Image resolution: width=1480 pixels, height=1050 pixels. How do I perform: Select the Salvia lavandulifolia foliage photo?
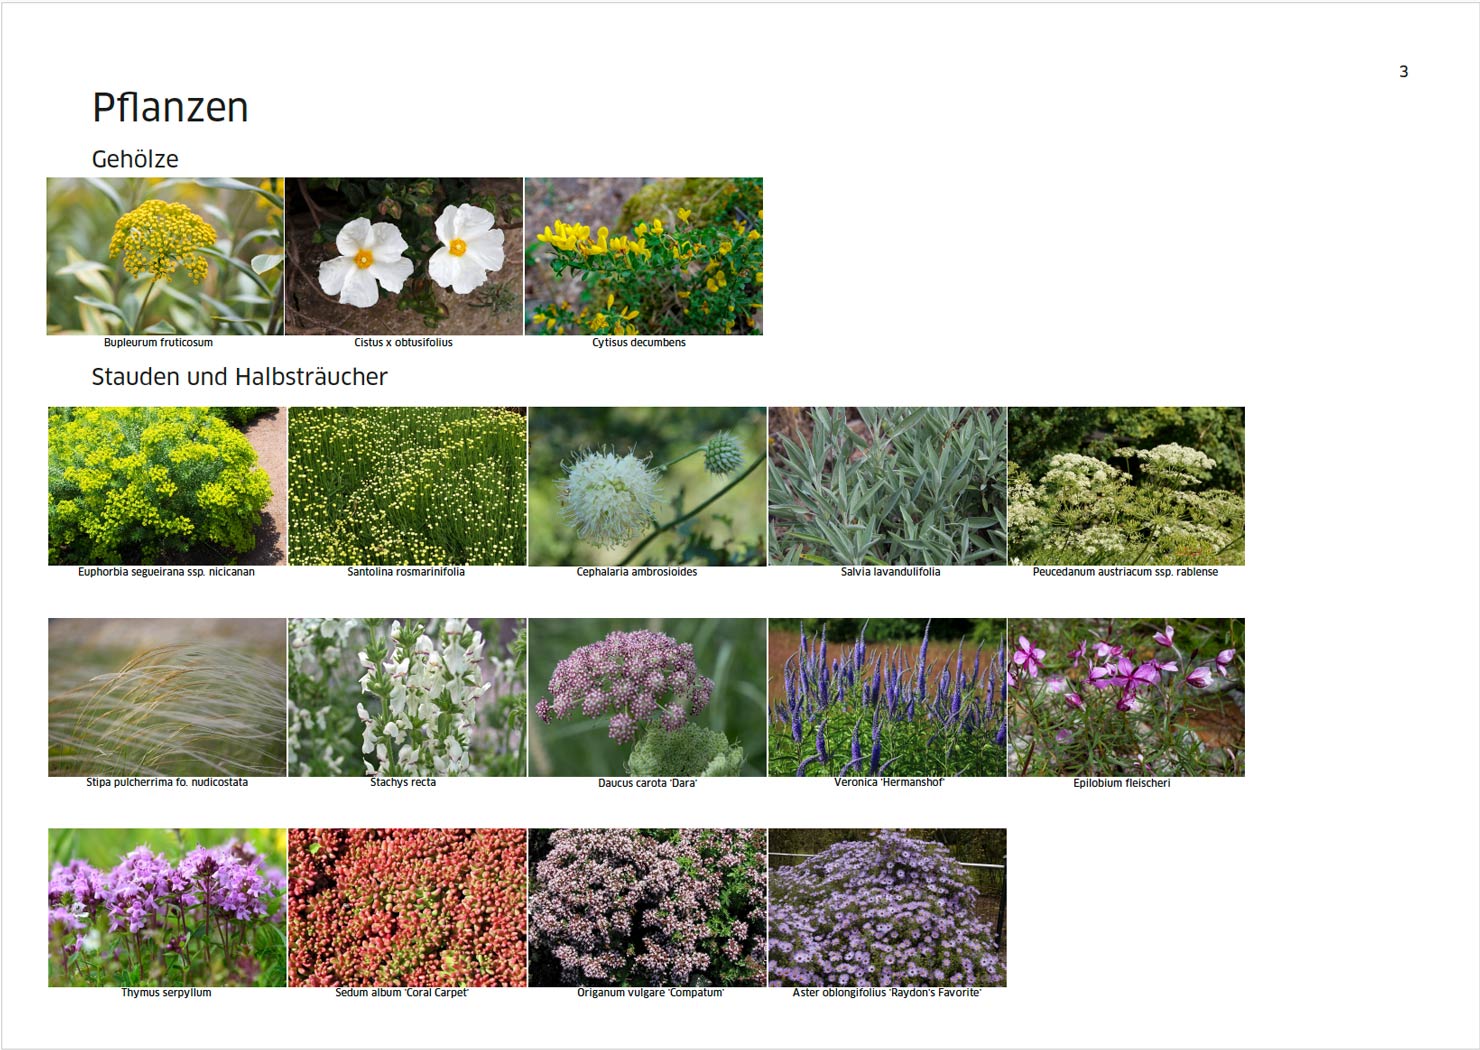887,486
